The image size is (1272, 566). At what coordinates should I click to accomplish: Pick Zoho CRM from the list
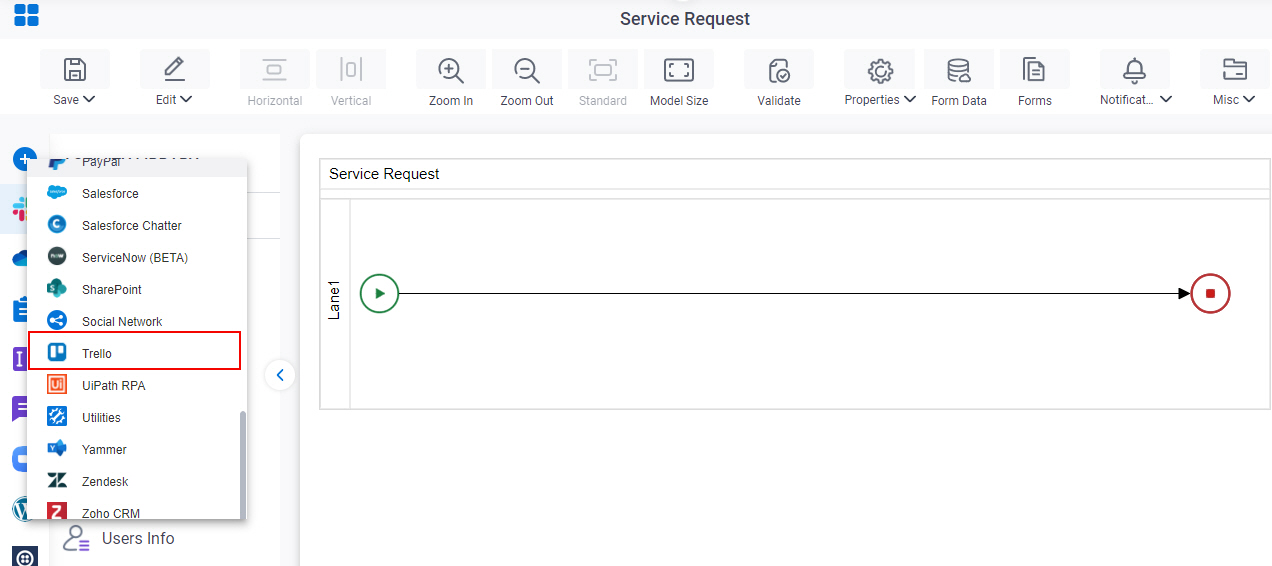click(136, 510)
